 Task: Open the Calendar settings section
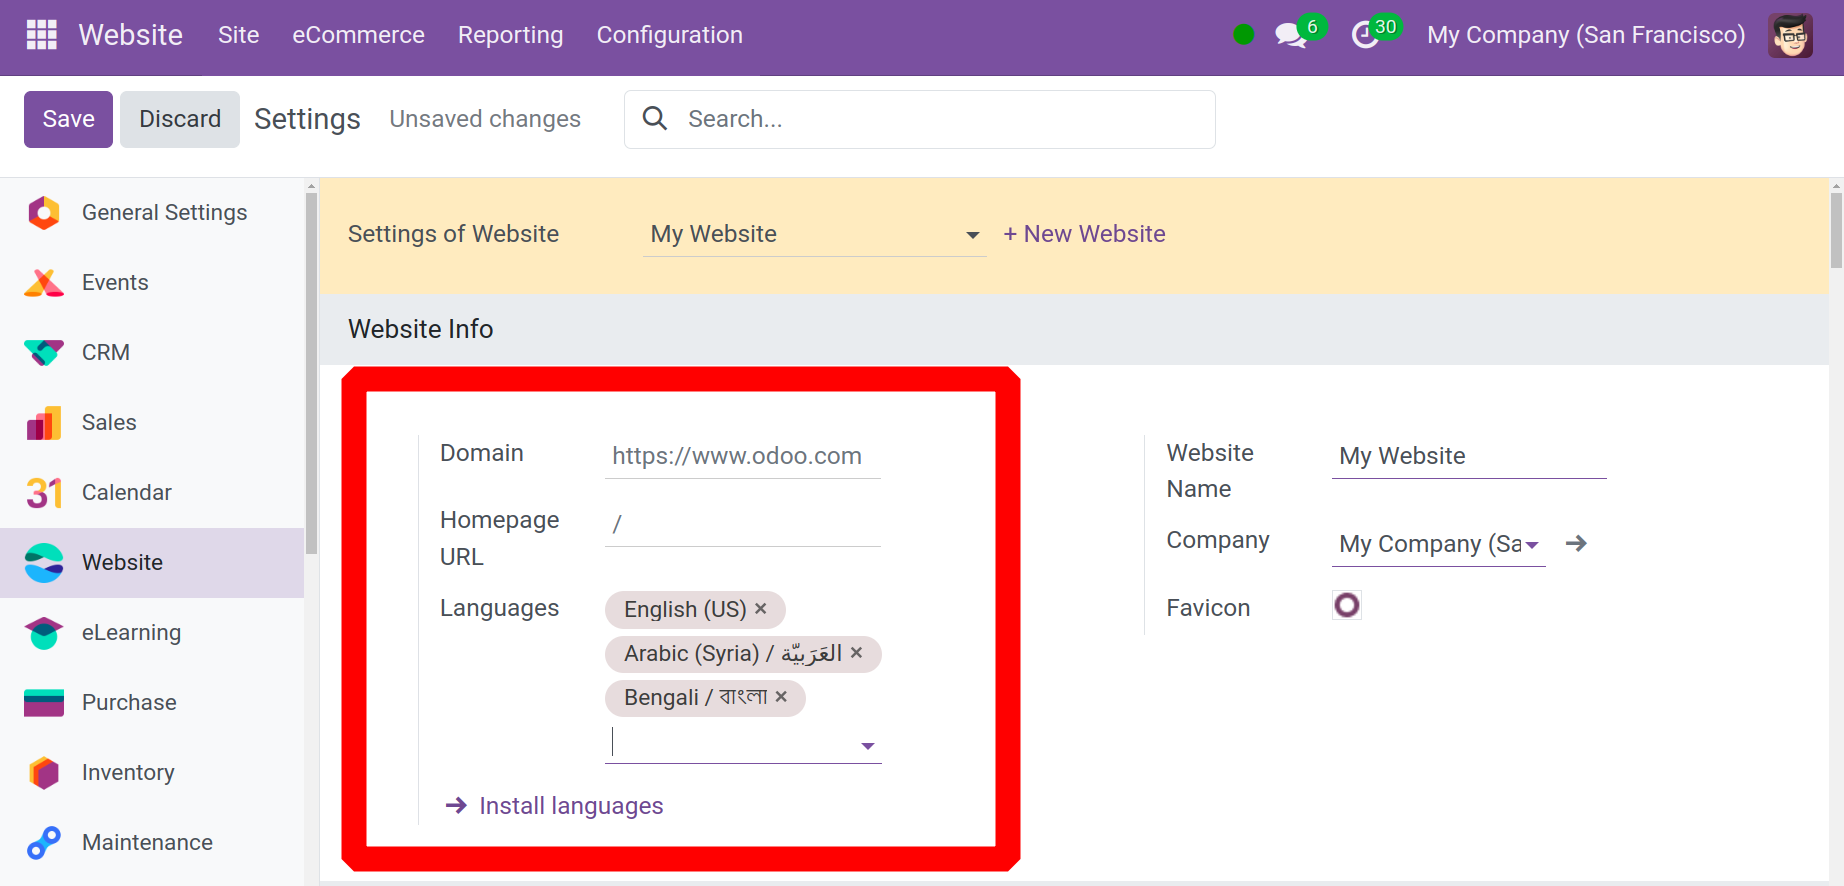pos(126,492)
